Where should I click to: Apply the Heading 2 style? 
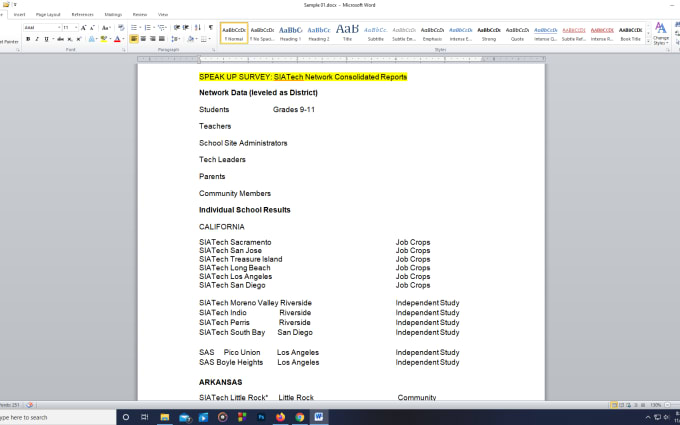pos(319,33)
